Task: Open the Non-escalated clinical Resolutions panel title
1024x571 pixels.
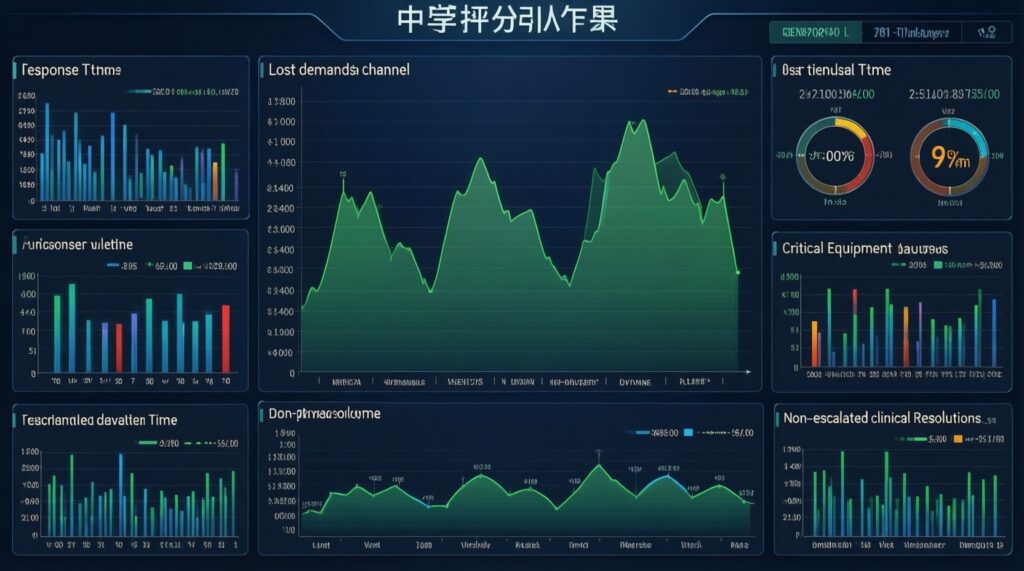Action: tap(883, 418)
